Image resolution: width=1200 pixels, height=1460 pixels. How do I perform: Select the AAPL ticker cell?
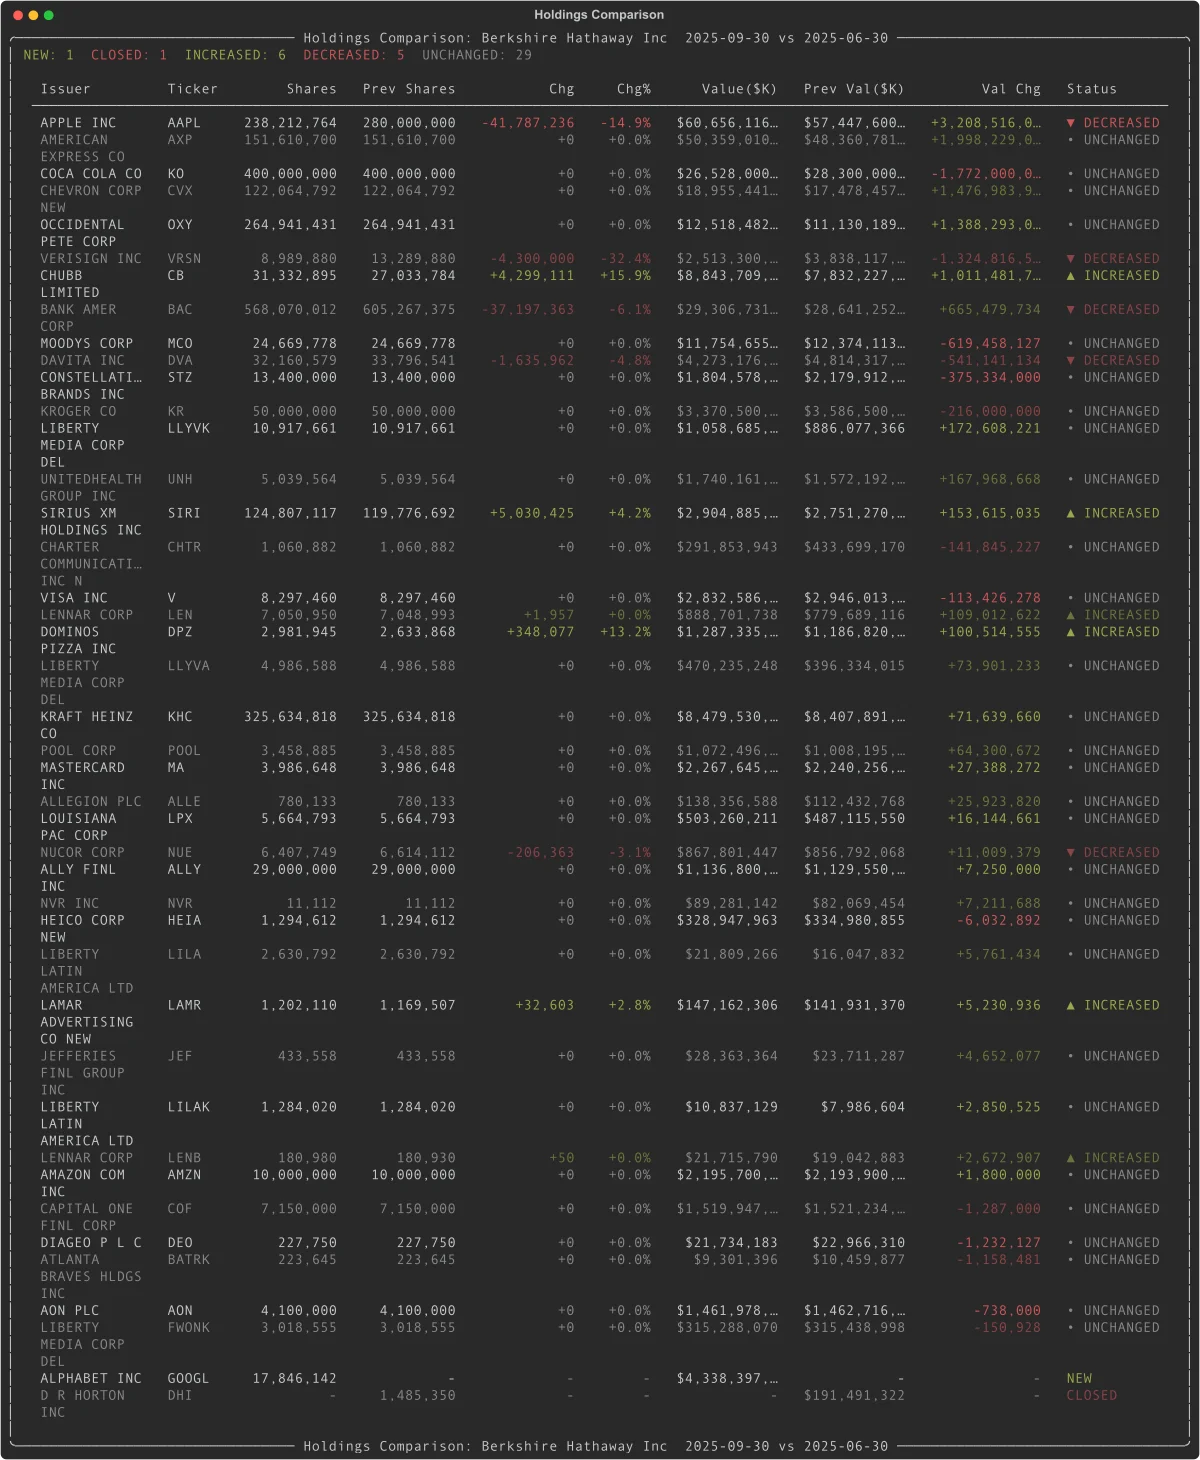tap(184, 123)
